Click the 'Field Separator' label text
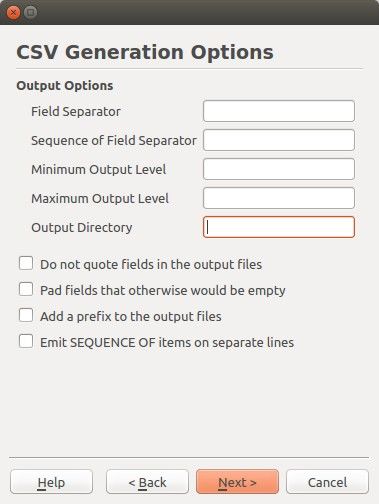The height and width of the screenshot is (504, 379). coord(76,112)
